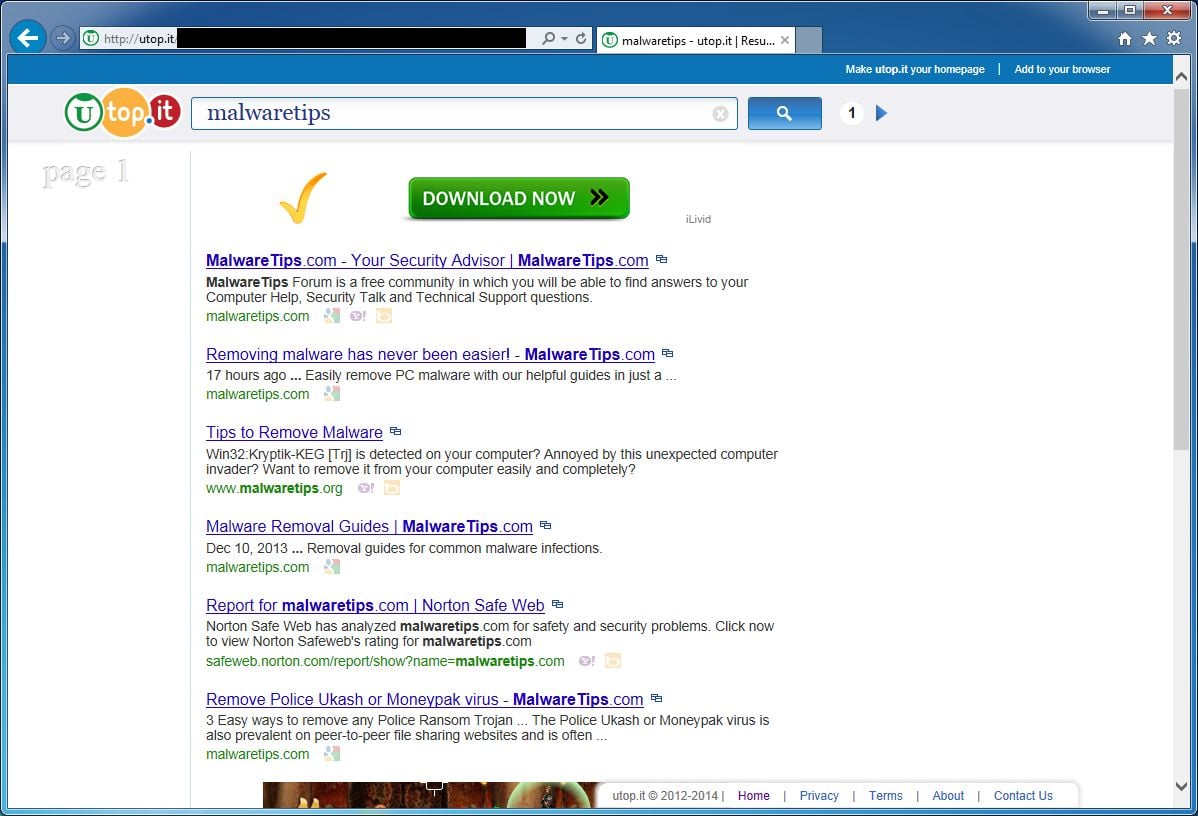Select the malwaretips - utop.it results tab
Viewport: 1198px width, 816px height.
click(x=695, y=40)
